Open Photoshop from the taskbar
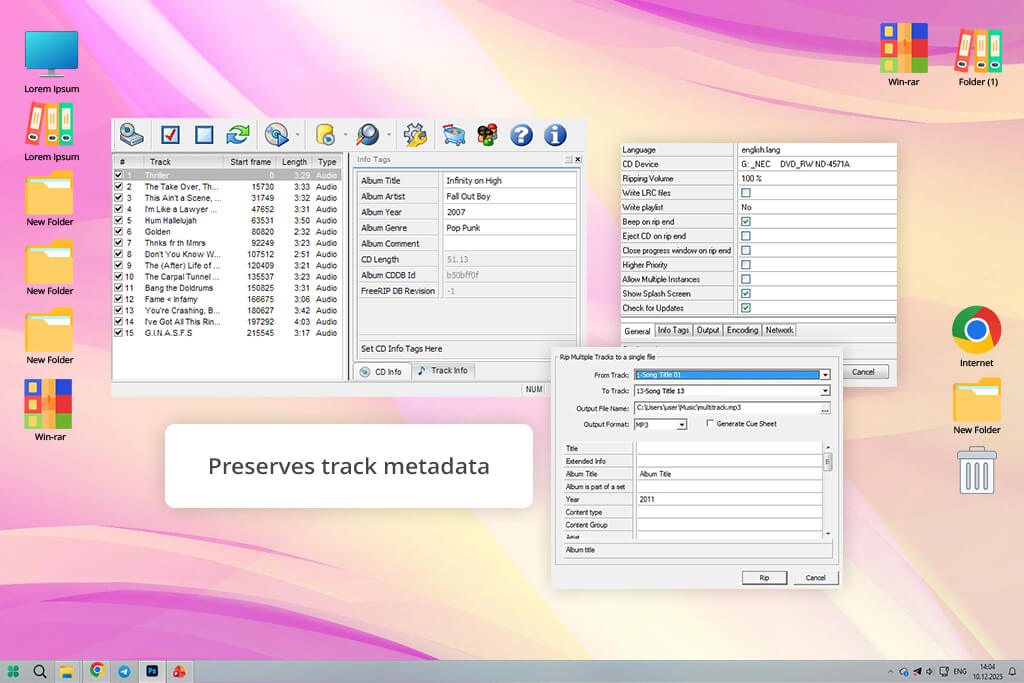This screenshot has height=683, width=1024. click(152, 671)
